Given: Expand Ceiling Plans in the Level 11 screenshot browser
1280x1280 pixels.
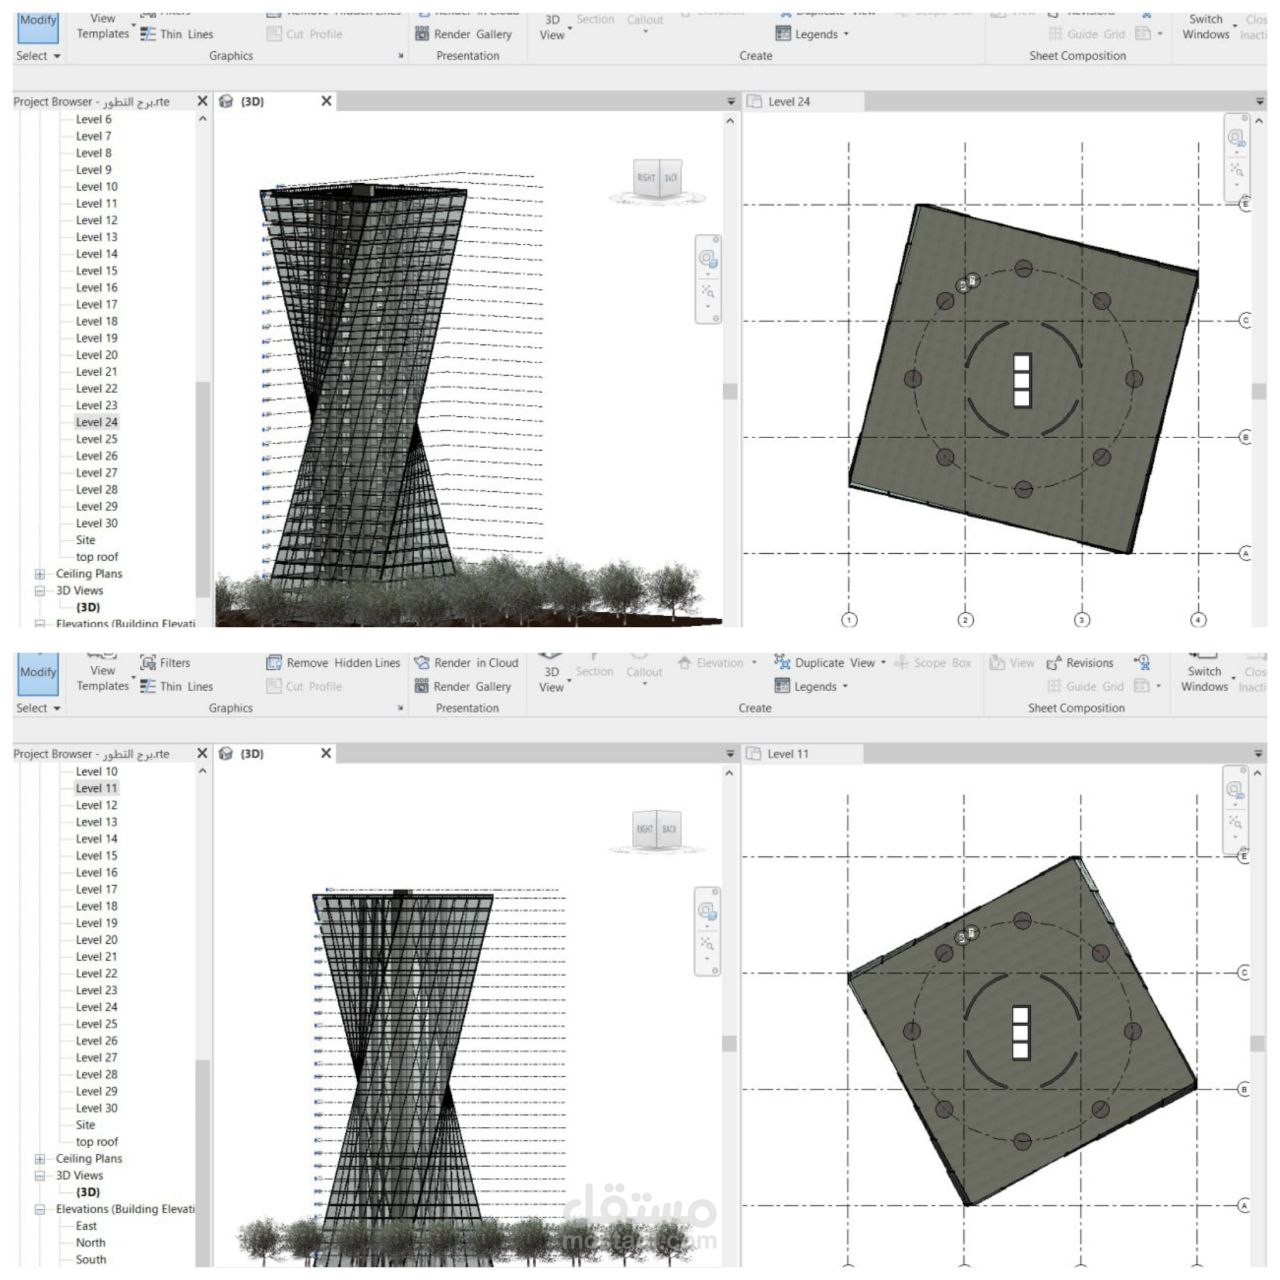Looking at the screenshot, I should coord(40,1159).
